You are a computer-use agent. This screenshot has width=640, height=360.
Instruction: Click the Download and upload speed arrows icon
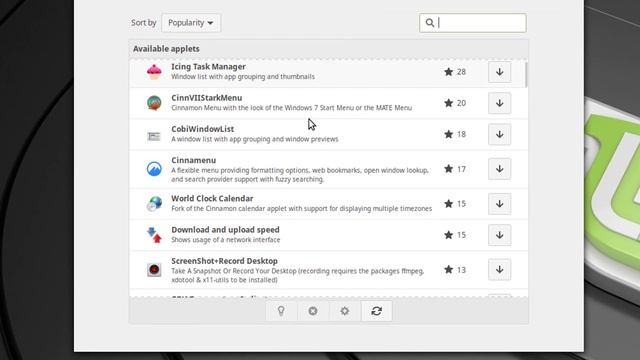[154, 235]
